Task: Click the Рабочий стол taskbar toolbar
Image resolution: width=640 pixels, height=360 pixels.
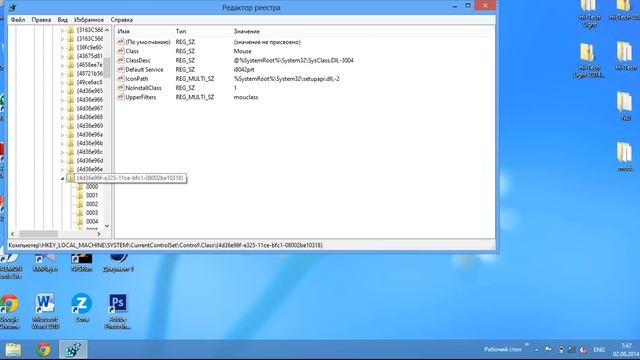Action: click(502, 349)
